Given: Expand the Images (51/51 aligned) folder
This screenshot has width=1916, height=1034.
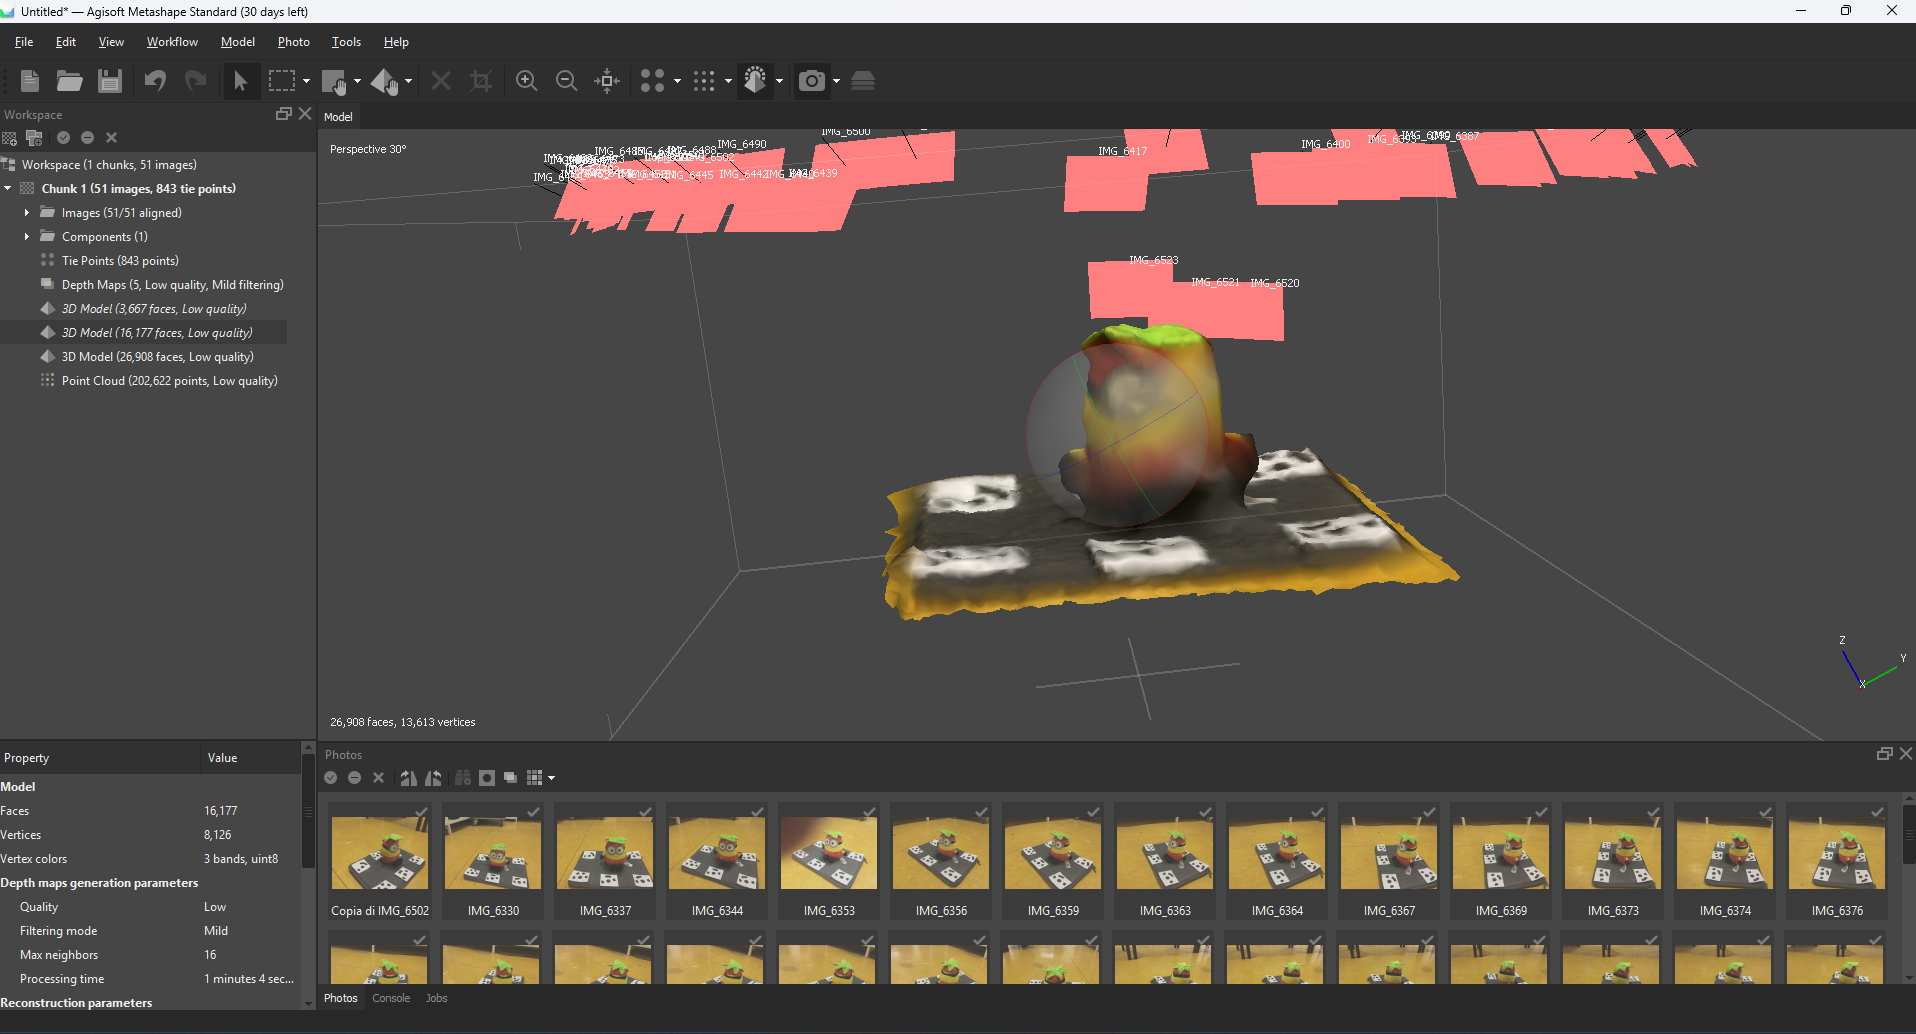Looking at the screenshot, I should [27, 213].
